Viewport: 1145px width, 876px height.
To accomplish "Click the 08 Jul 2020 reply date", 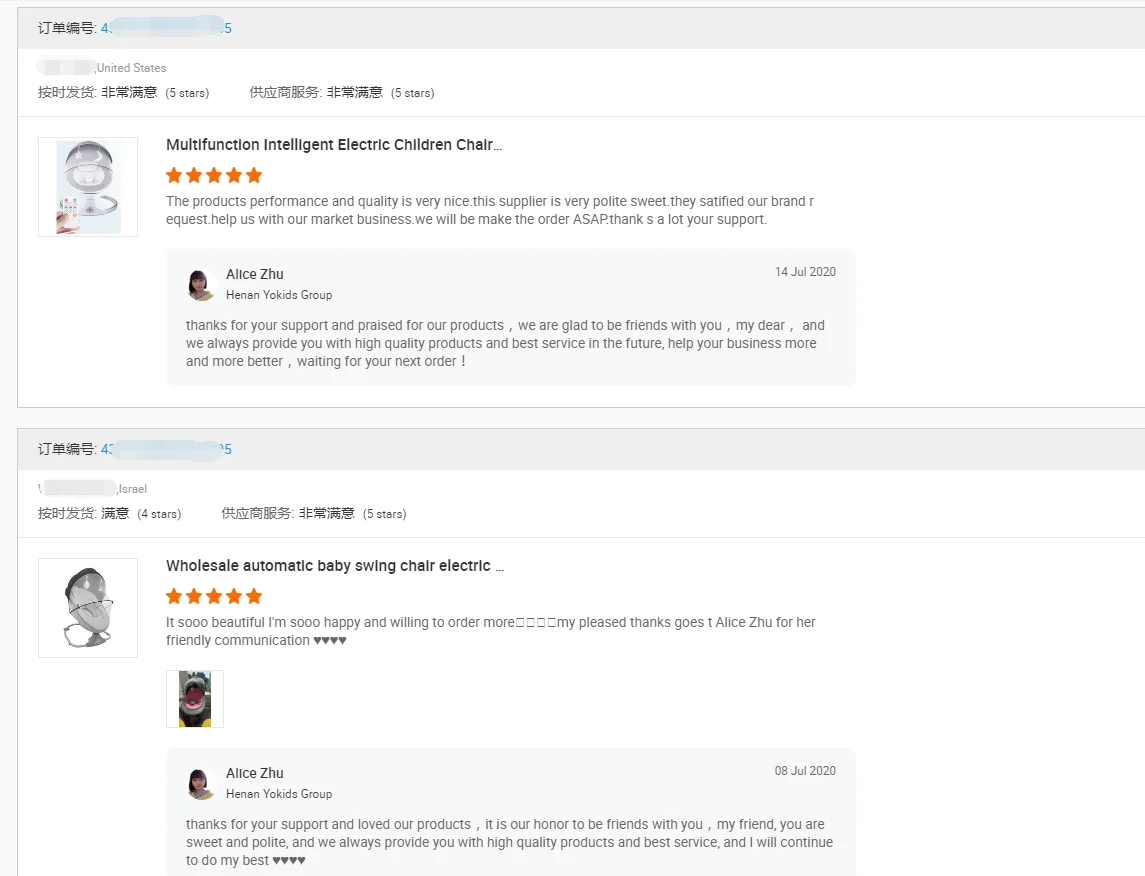I will click(805, 771).
